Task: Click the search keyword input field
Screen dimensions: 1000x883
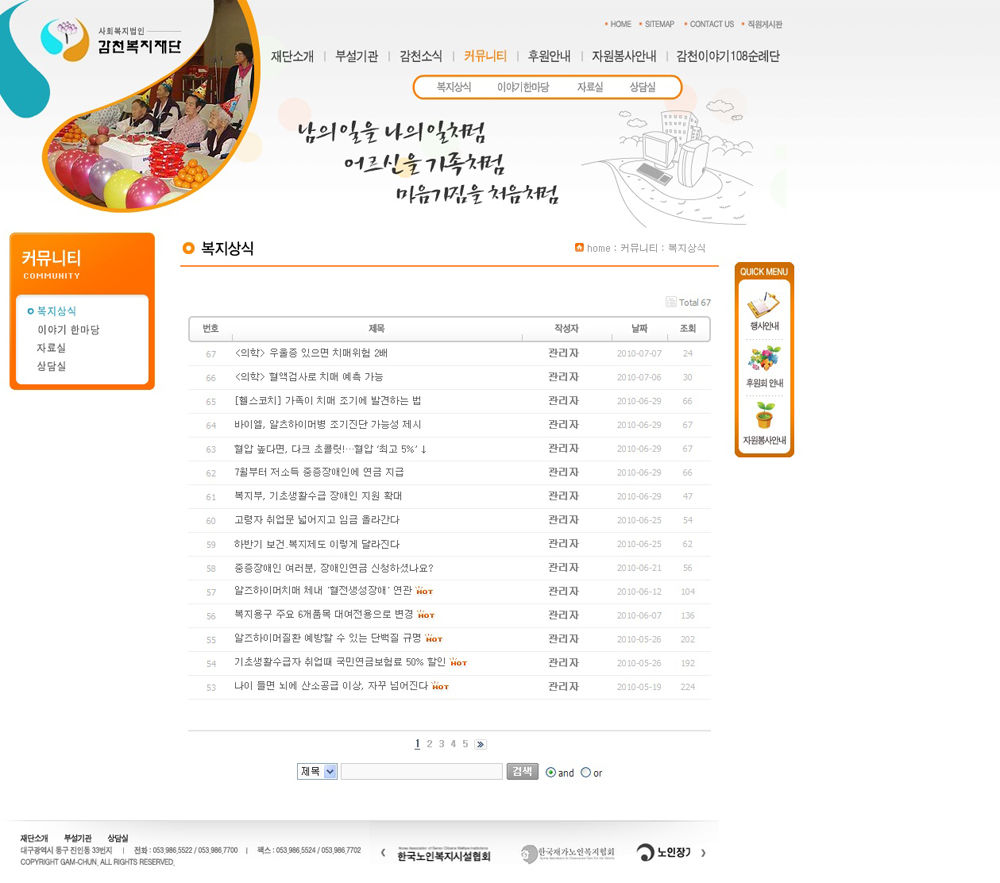Action: [421, 771]
